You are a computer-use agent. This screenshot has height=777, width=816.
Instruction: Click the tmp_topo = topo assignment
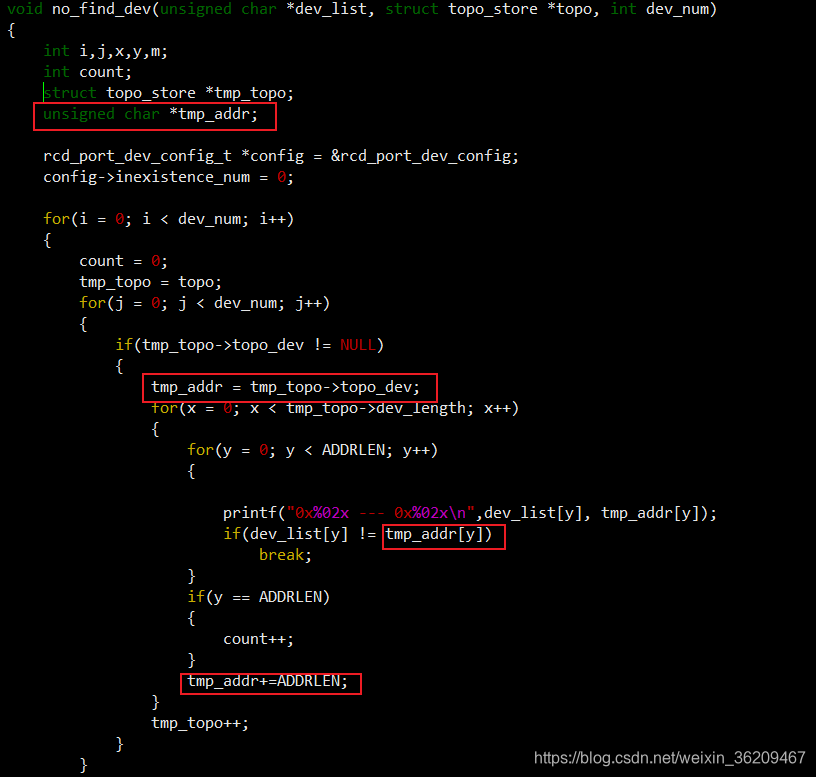(x=150, y=283)
